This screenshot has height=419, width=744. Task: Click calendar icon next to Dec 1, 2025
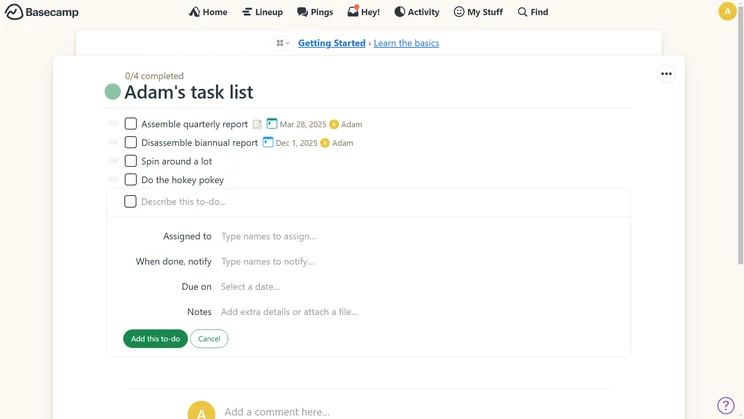coord(268,142)
